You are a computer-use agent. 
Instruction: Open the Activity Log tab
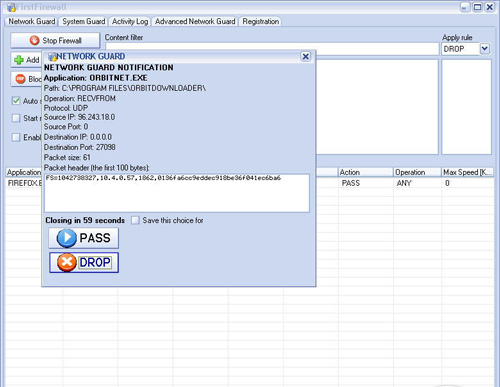(x=130, y=21)
